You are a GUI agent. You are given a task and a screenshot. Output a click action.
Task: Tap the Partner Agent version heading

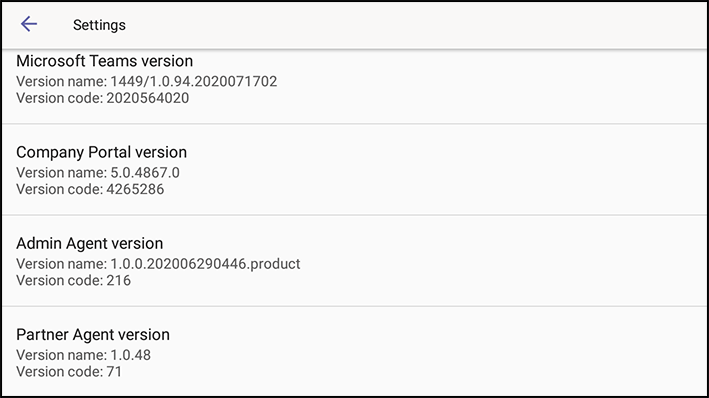point(93,335)
